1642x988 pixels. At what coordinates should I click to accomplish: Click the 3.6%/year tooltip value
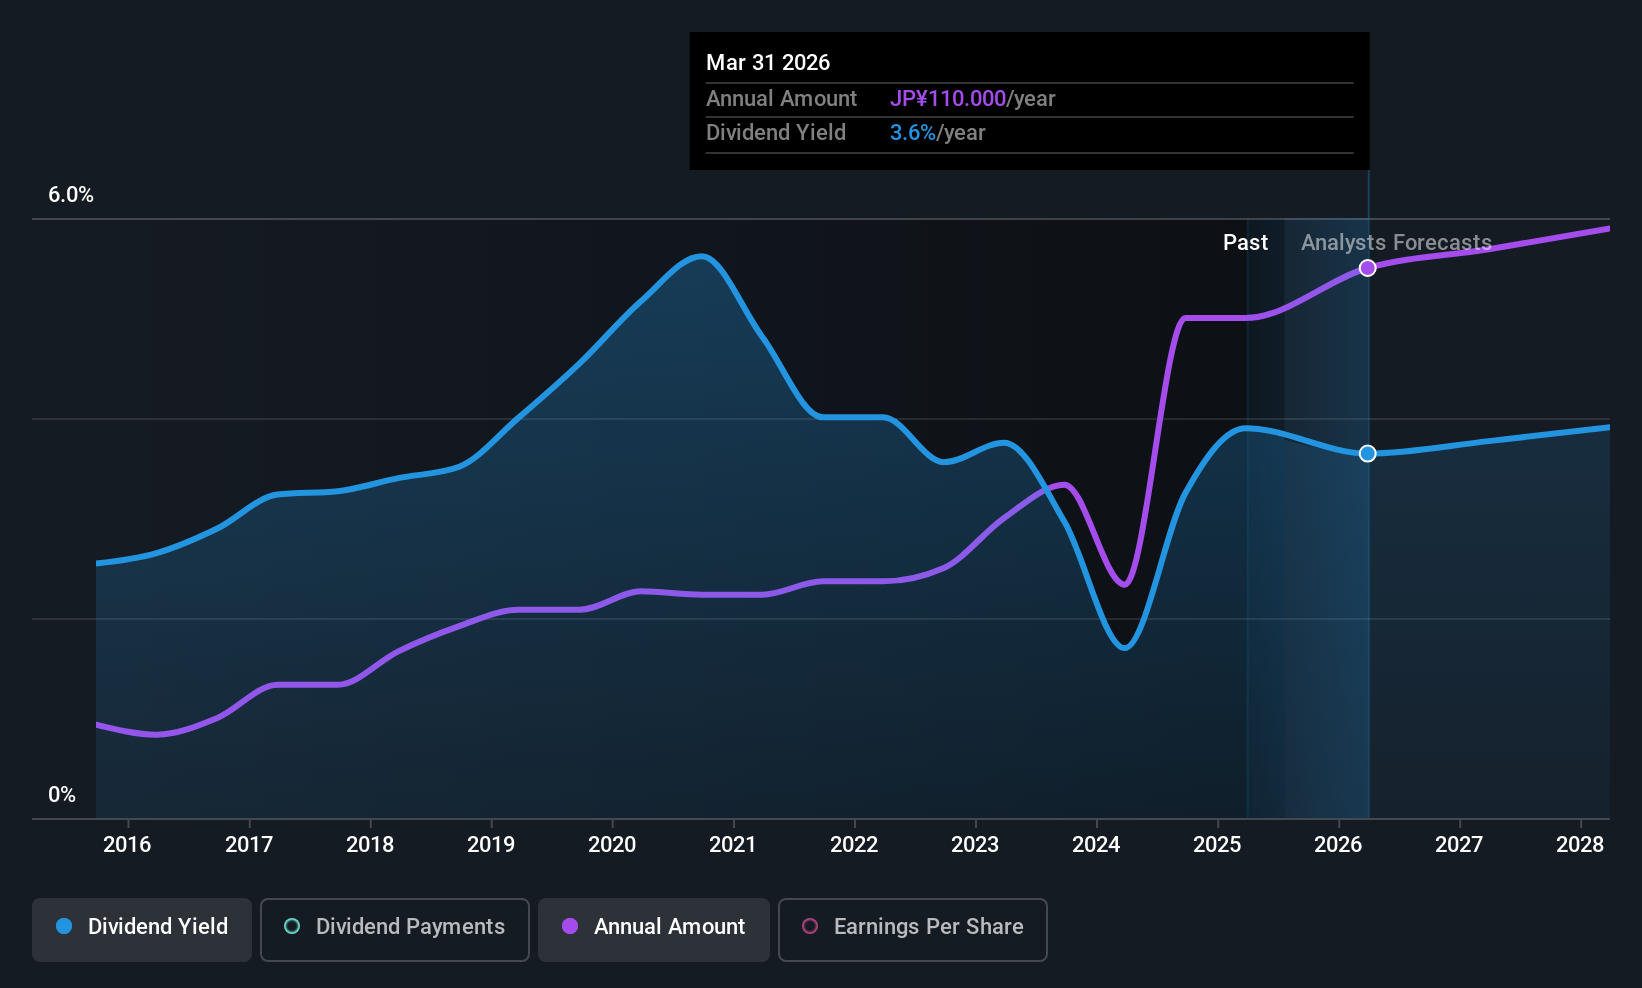[937, 133]
